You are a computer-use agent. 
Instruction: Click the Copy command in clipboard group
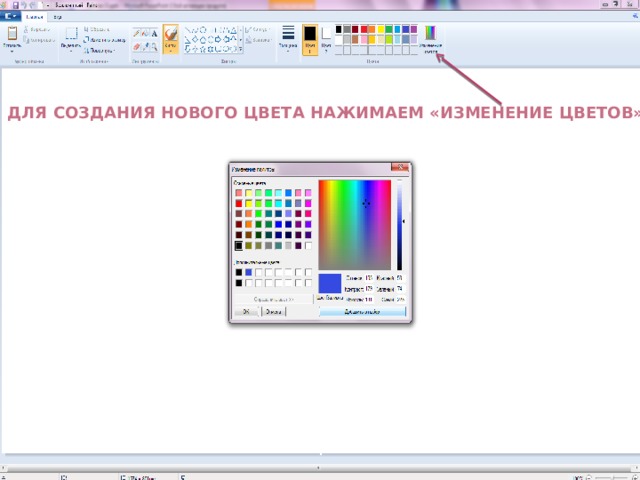(x=39, y=40)
